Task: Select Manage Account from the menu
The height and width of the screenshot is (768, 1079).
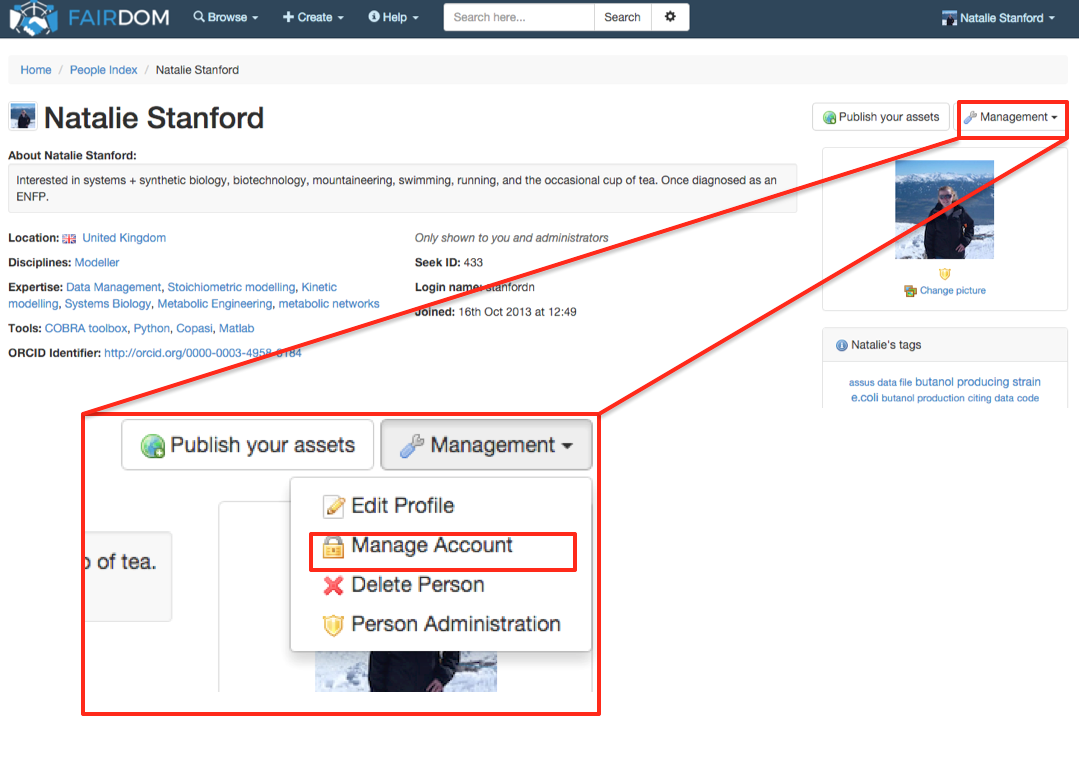Action: [x=431, y=546]
